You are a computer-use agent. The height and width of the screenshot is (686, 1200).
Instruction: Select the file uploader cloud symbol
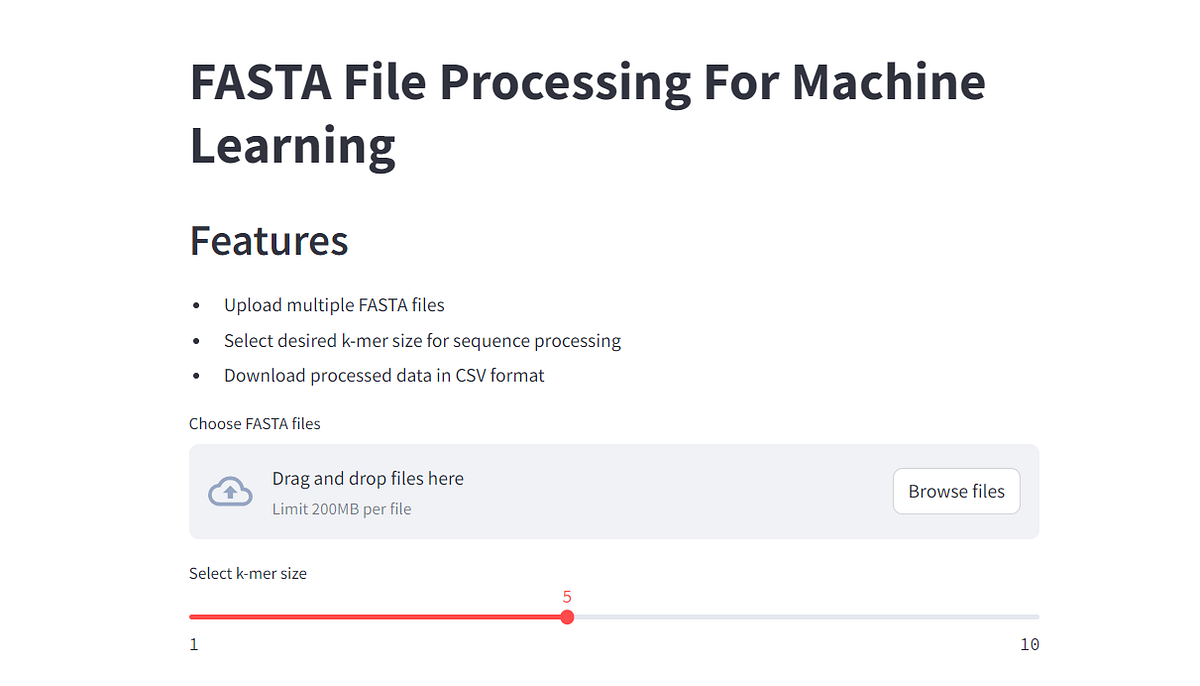230,490
